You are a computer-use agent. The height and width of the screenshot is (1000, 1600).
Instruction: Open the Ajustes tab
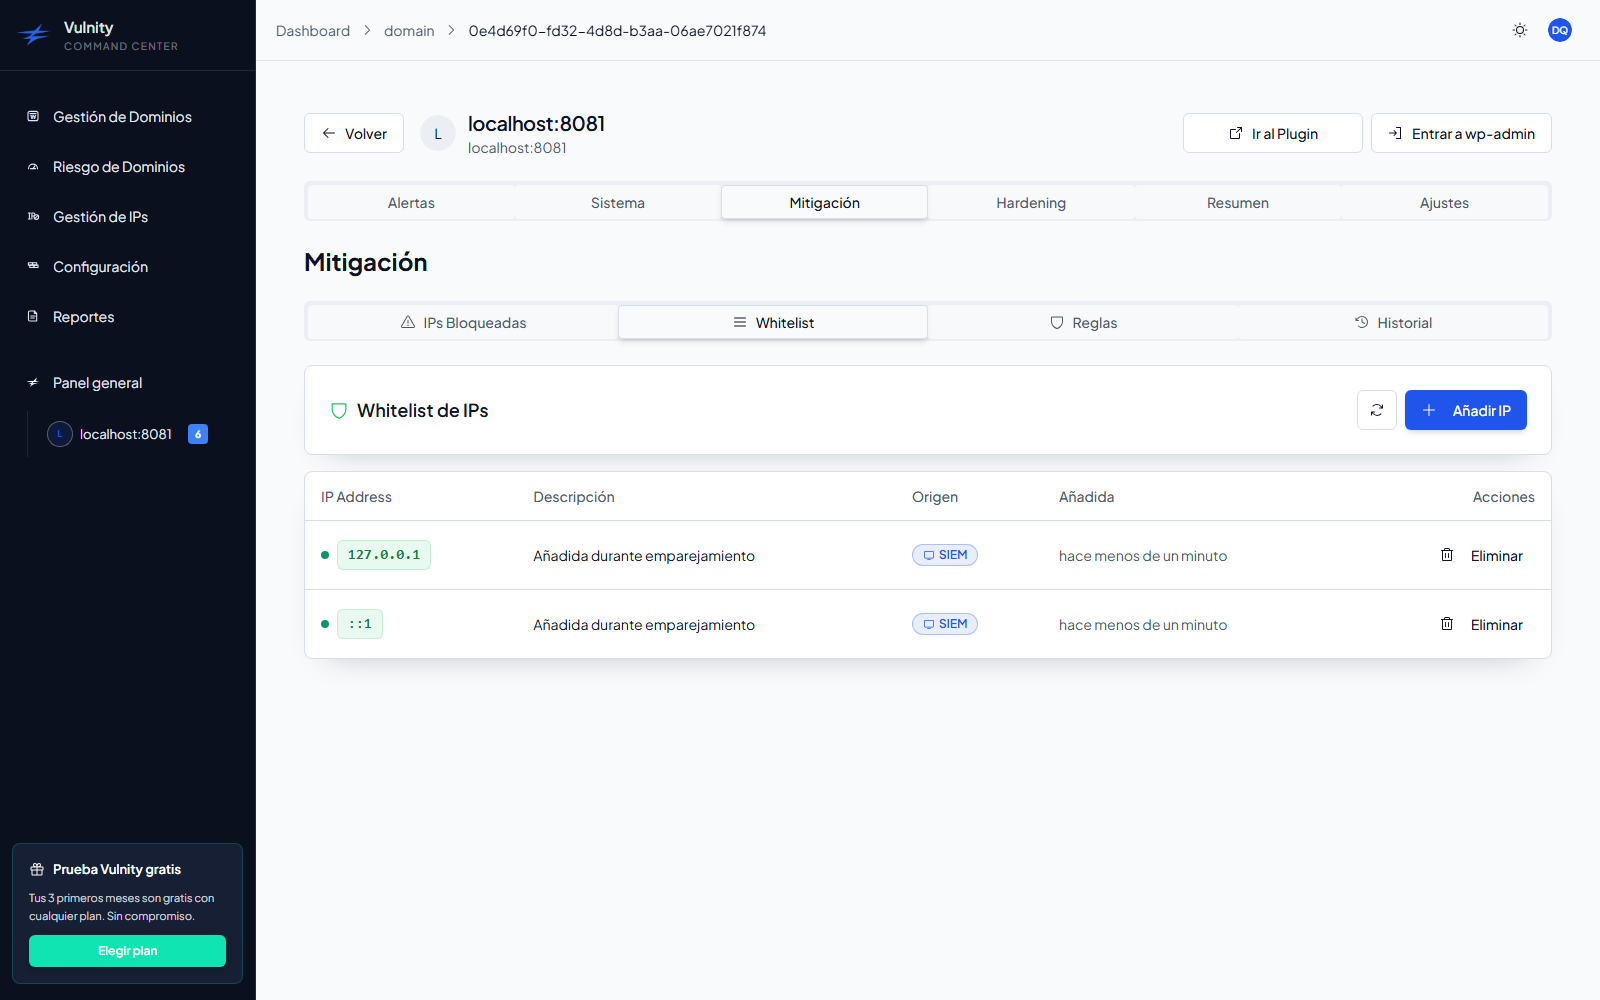point(1444,203)
